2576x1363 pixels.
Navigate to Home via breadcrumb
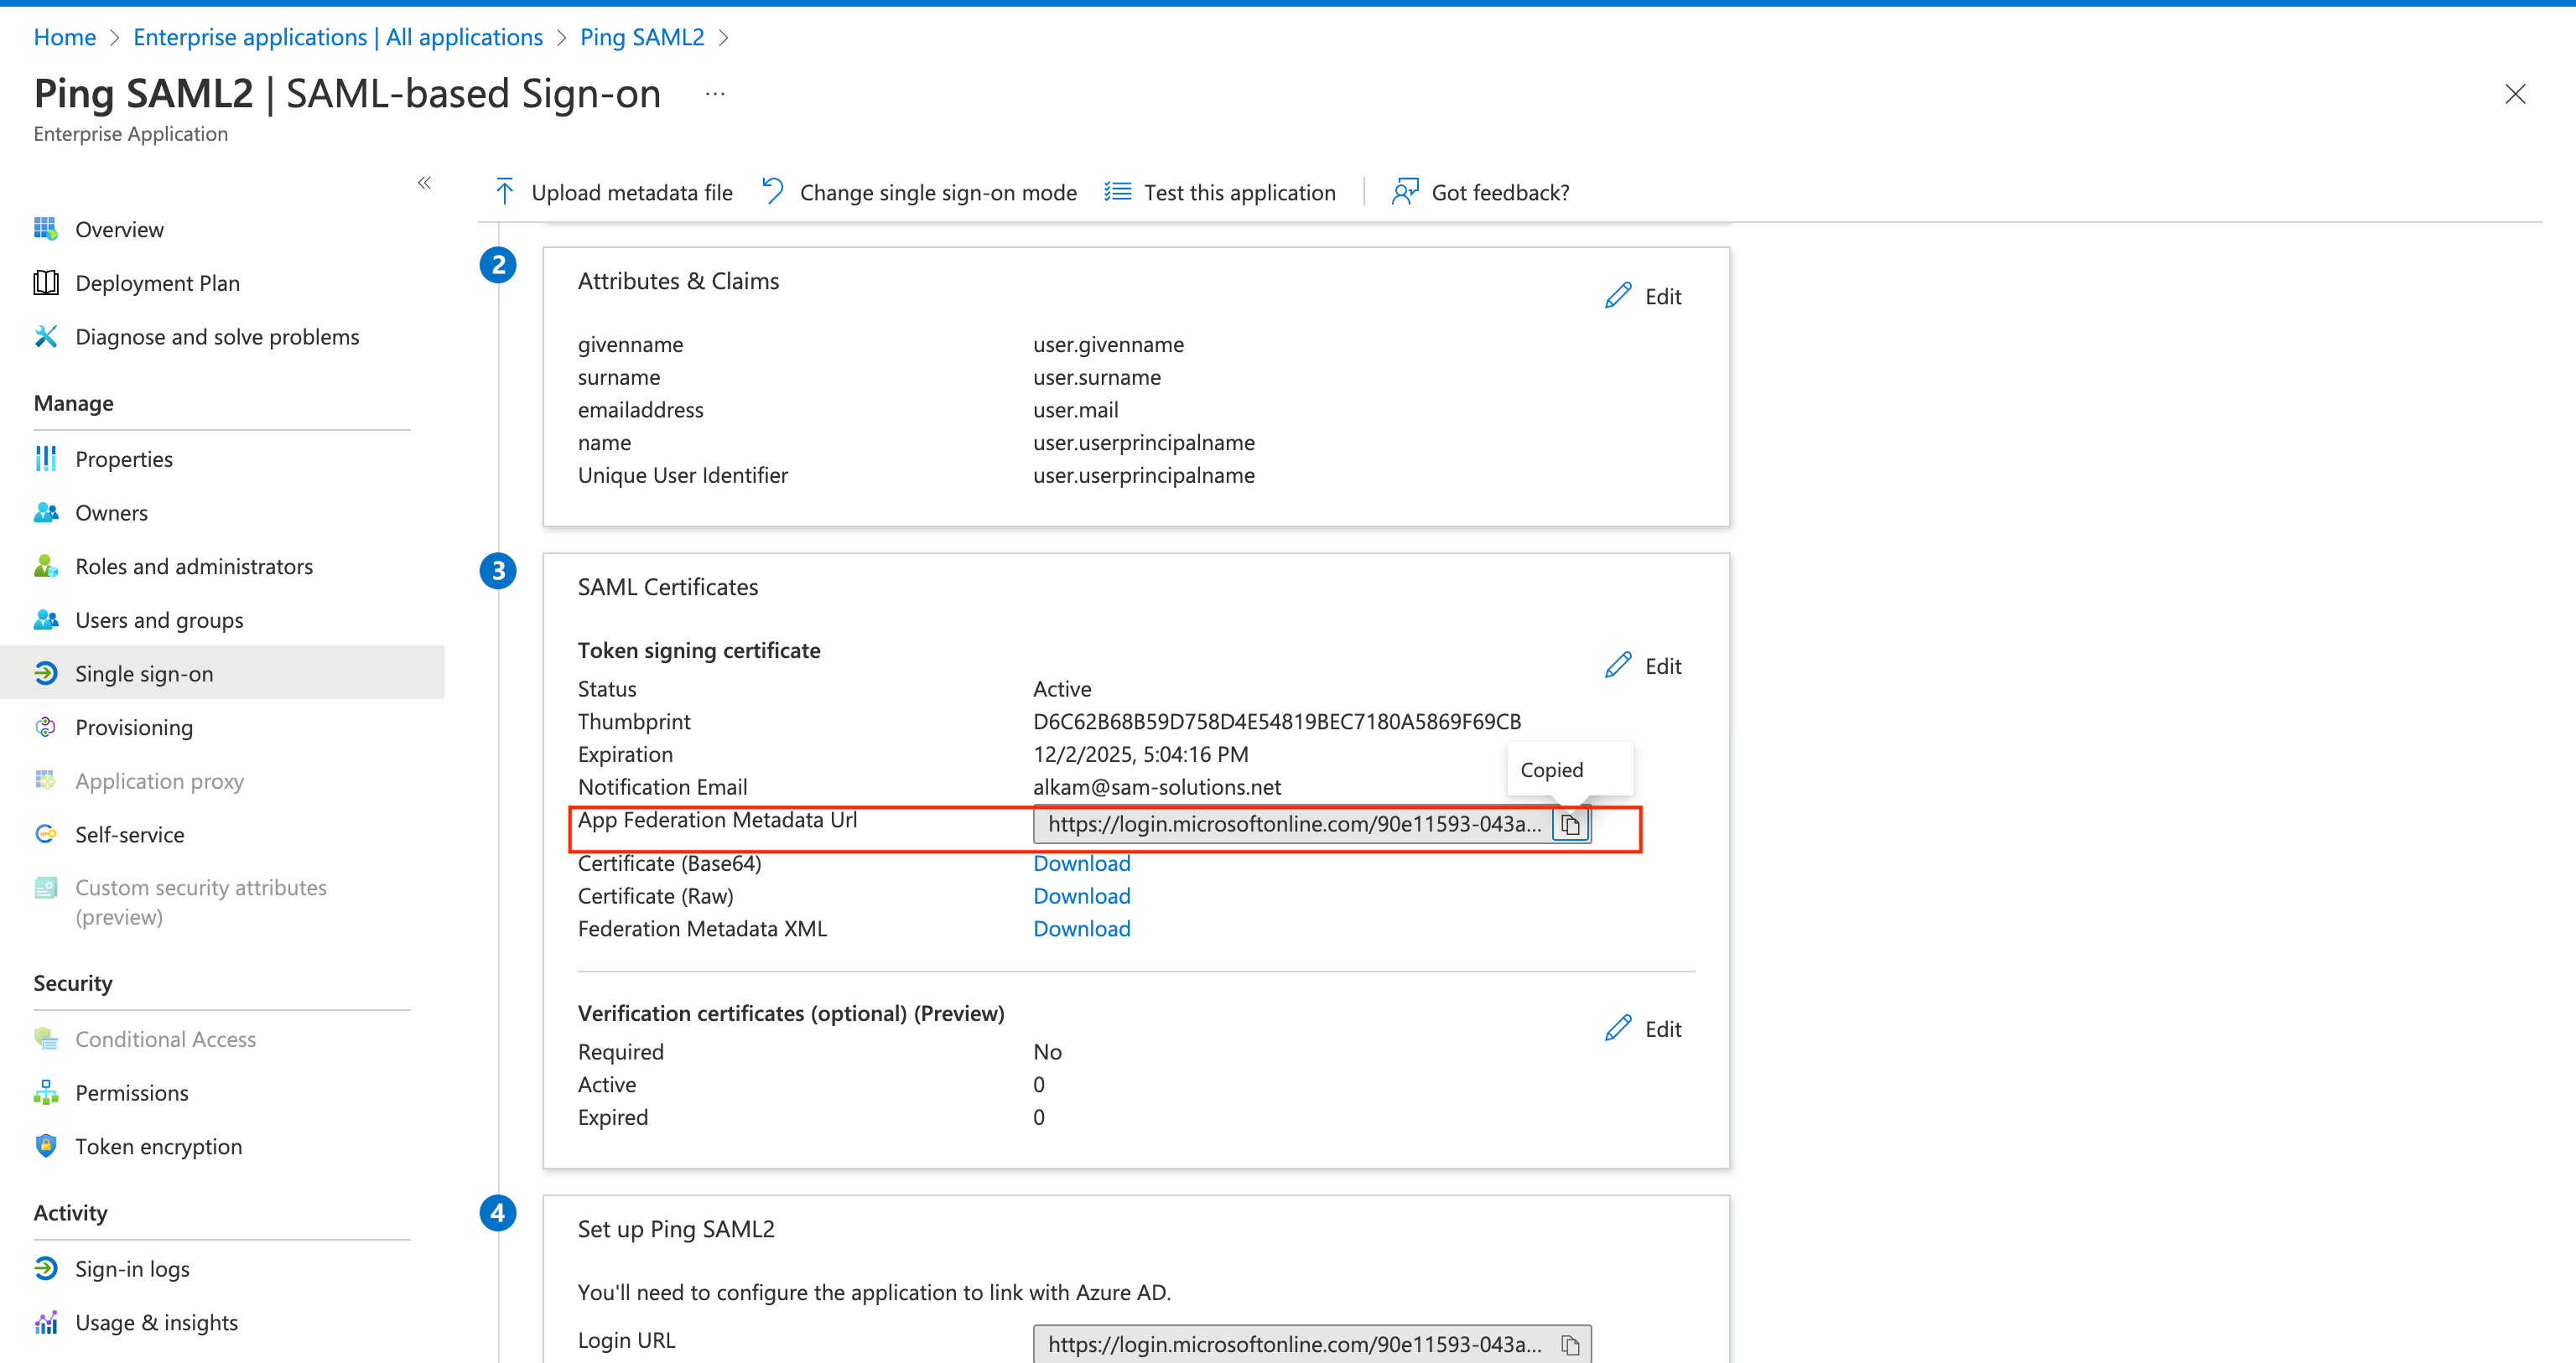[x=64, y=37]
